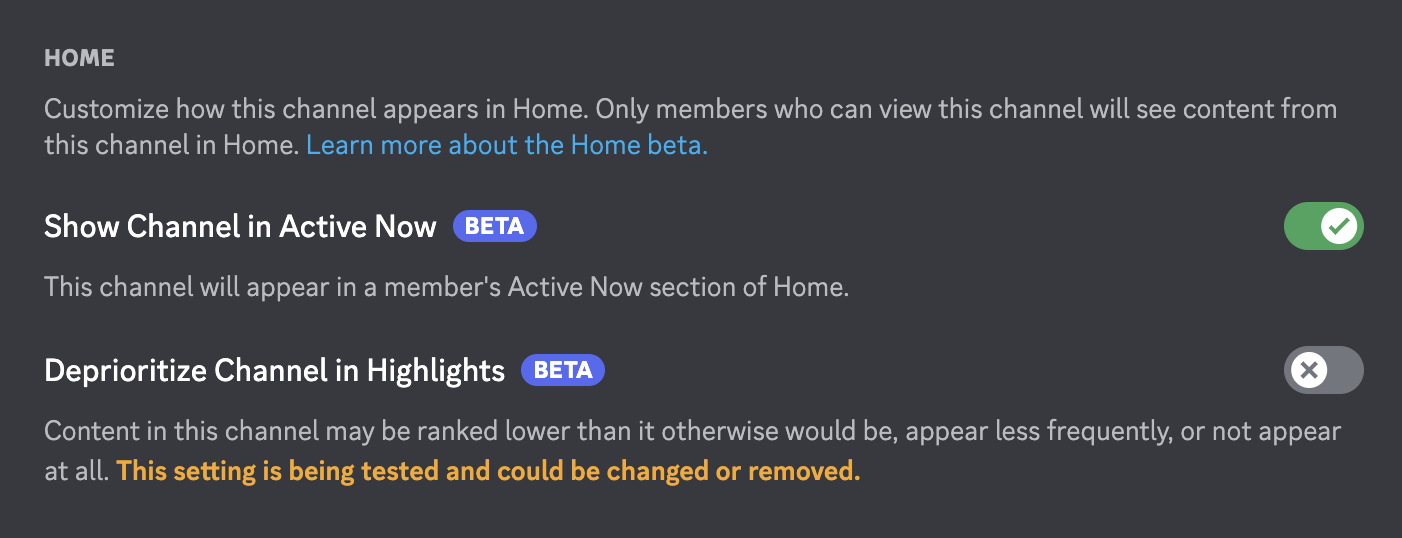Screen dimensions: 1402x538
Task: Click the word Highlights in the Deprioritize title
Action: point(436,371)
